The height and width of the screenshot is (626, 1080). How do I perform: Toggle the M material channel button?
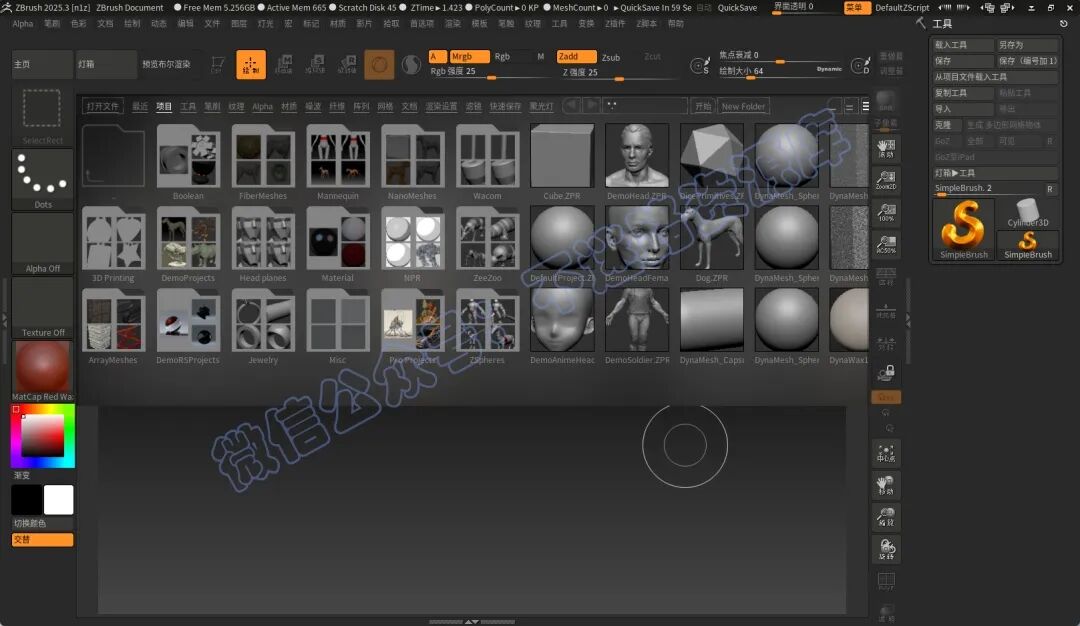(541, 56)
